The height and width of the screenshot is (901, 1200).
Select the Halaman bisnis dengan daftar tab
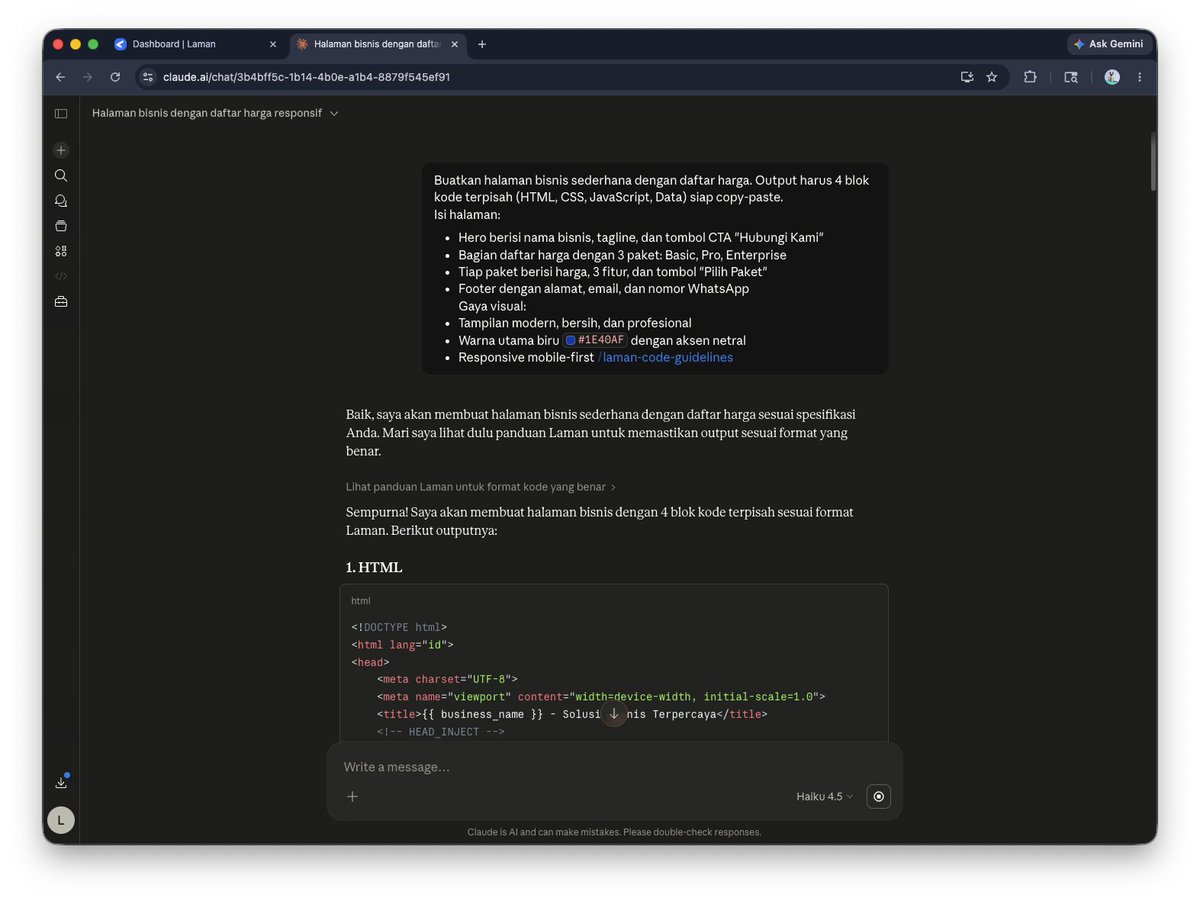tap(378, 44)
